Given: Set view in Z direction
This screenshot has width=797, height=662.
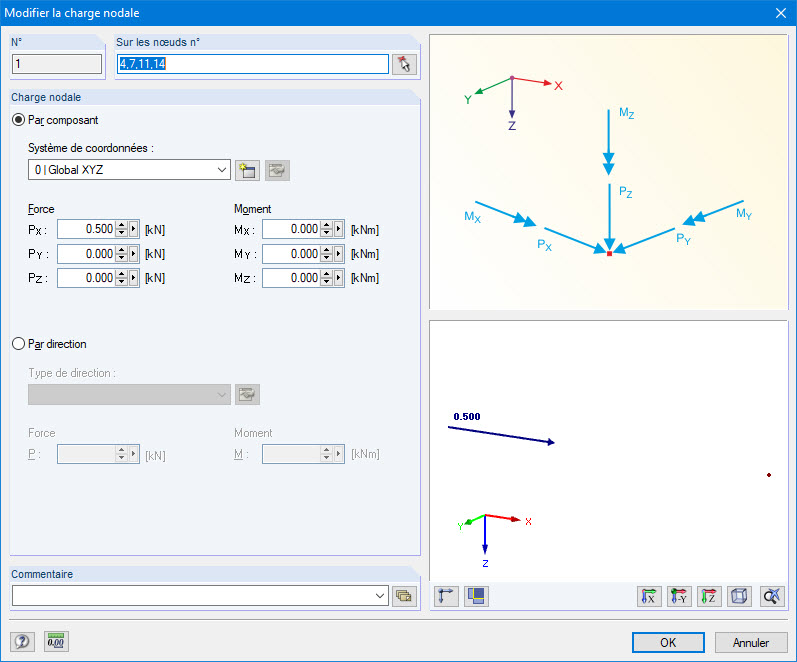Looking at the screenshot, I should coord(709,596).
